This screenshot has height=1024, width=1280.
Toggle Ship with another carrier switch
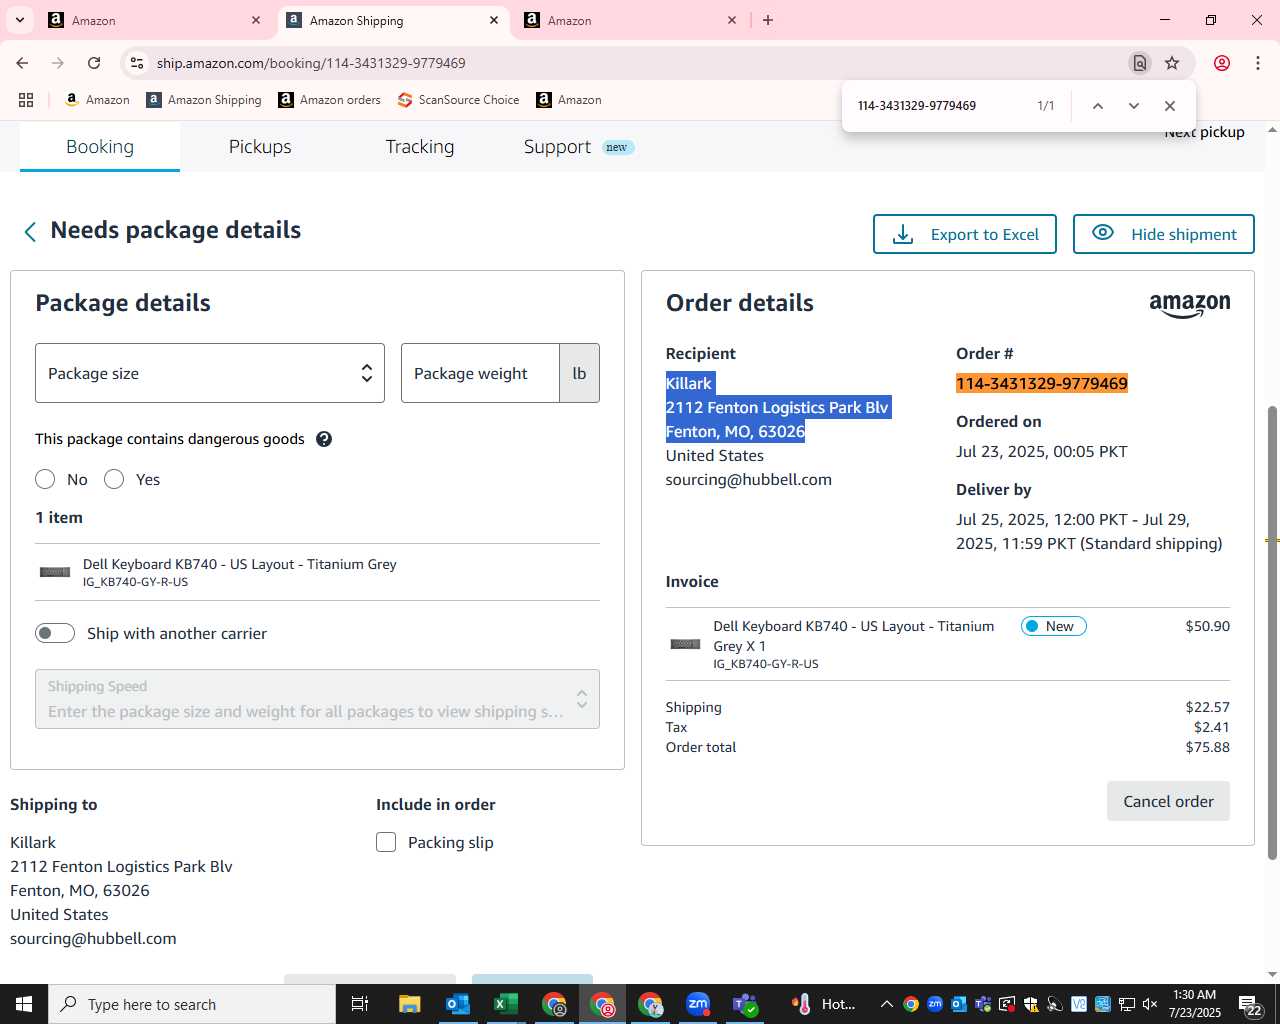tap(55, 633)
